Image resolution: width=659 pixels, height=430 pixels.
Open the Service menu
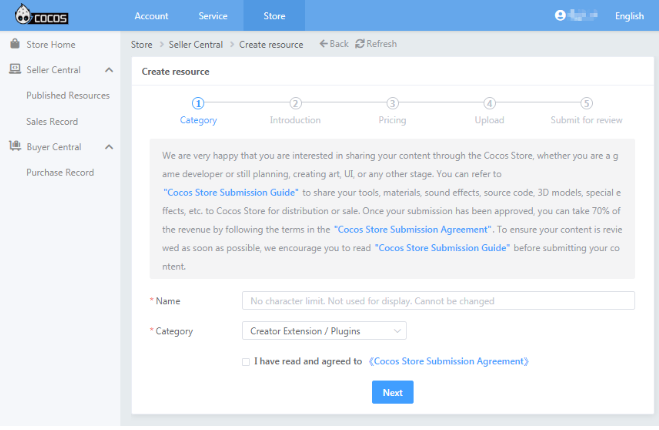(213, 16)
